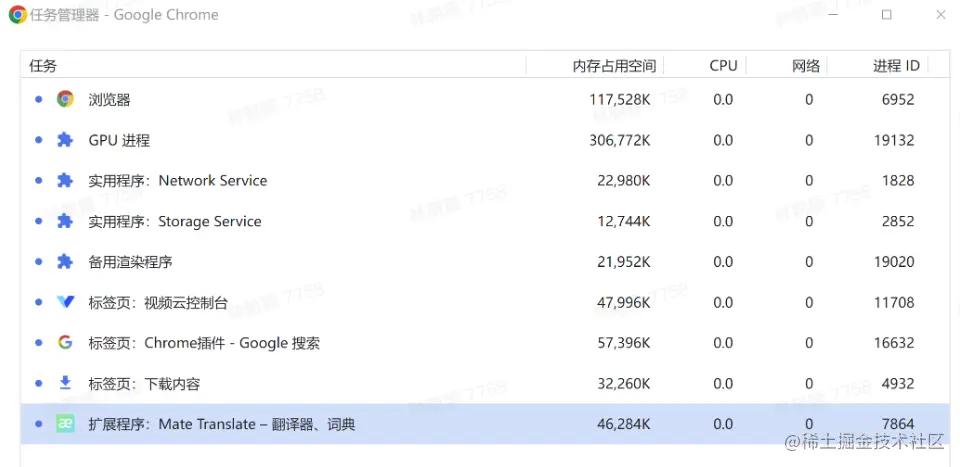Click the puzzle icon beside 备用渲染程序

(65, 262)
